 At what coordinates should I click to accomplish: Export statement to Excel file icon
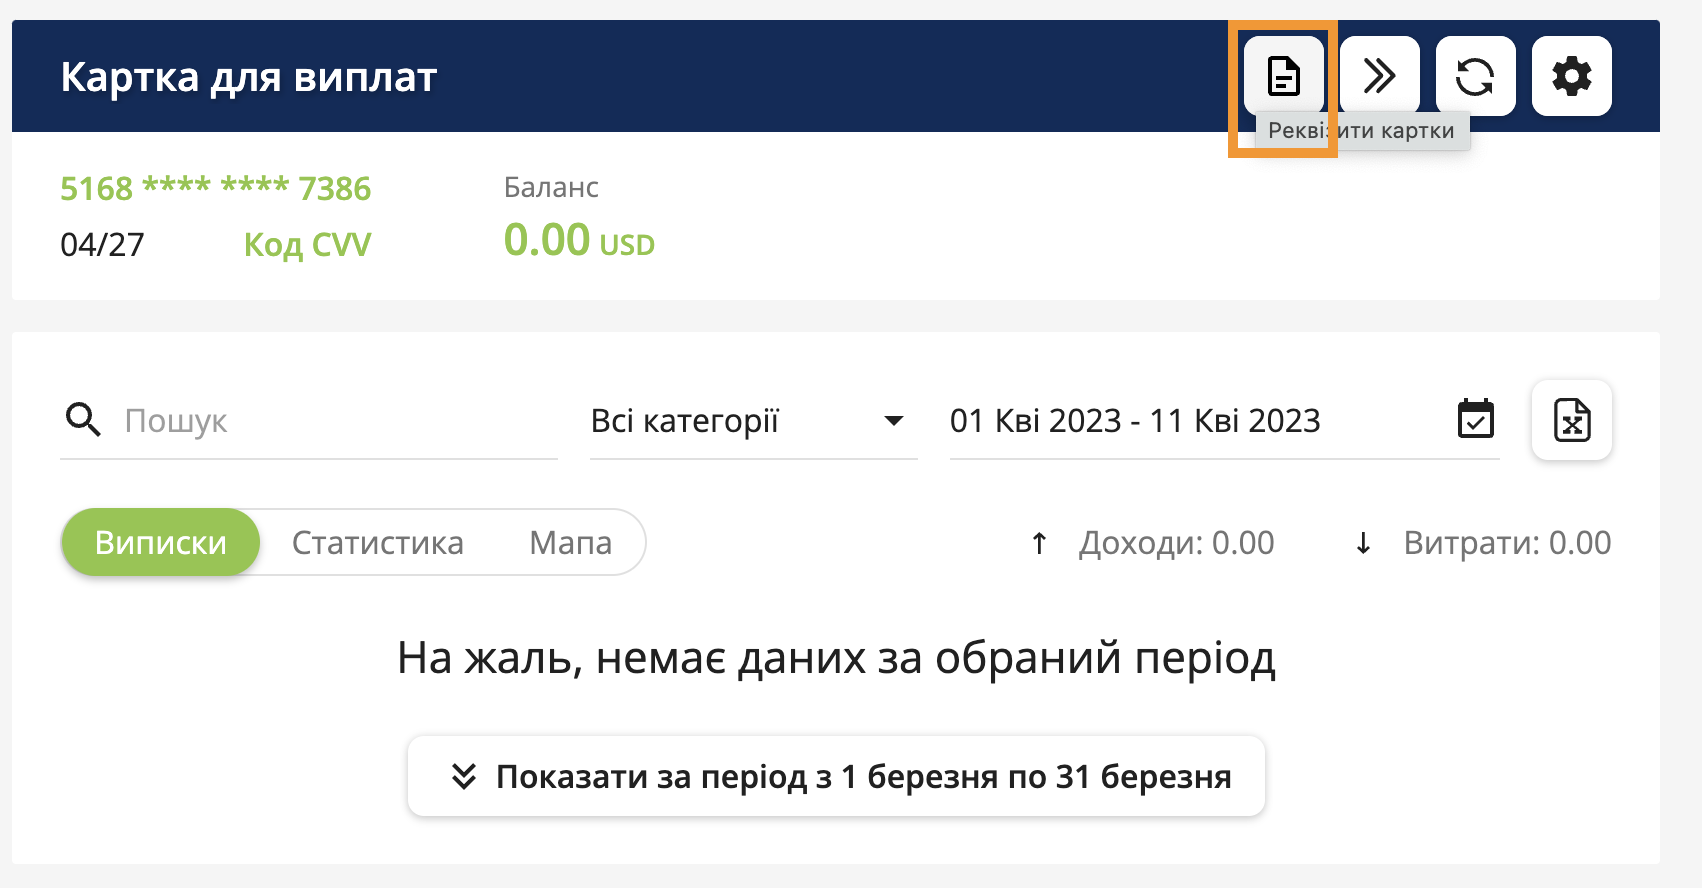click(x=1571, y=420)
